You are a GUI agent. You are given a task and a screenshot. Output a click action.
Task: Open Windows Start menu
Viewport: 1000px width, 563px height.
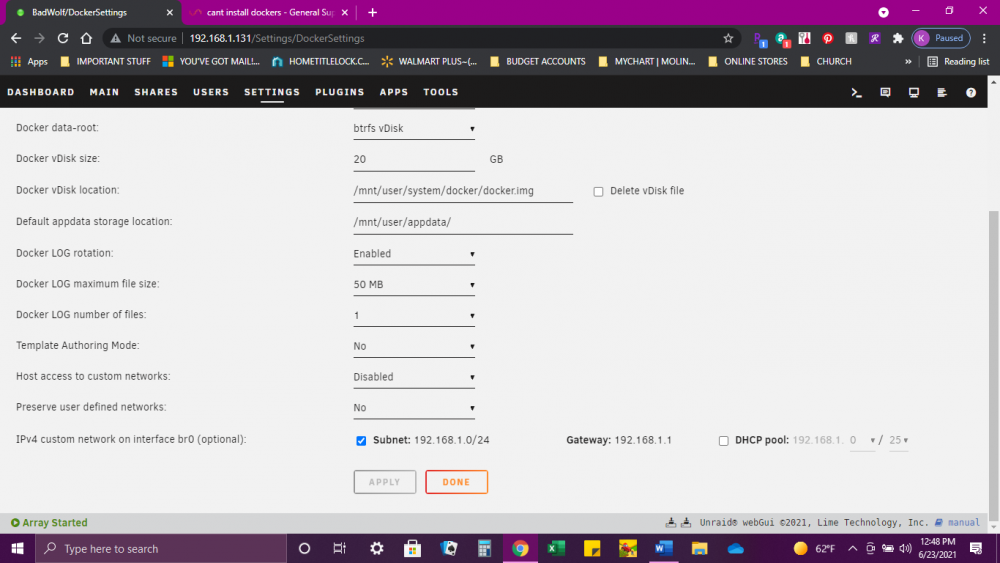pyautogui.click(x=17, y=548)
